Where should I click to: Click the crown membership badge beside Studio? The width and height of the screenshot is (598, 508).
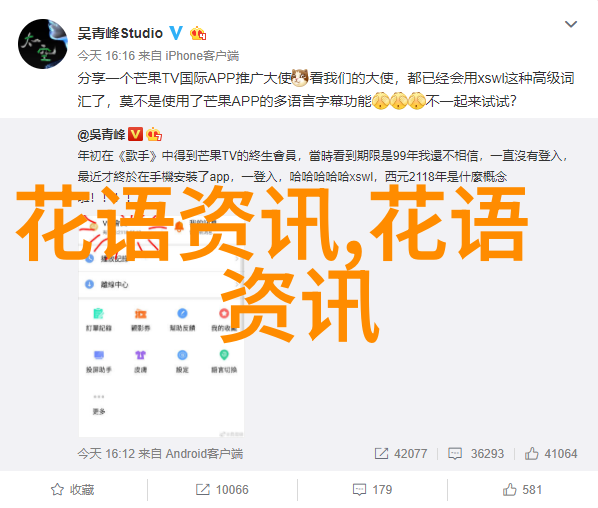198,34
